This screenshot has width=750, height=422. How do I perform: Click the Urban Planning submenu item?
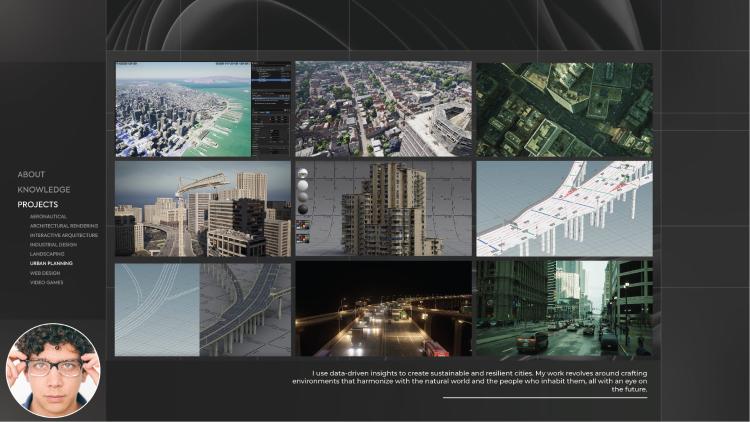point(51,263)
